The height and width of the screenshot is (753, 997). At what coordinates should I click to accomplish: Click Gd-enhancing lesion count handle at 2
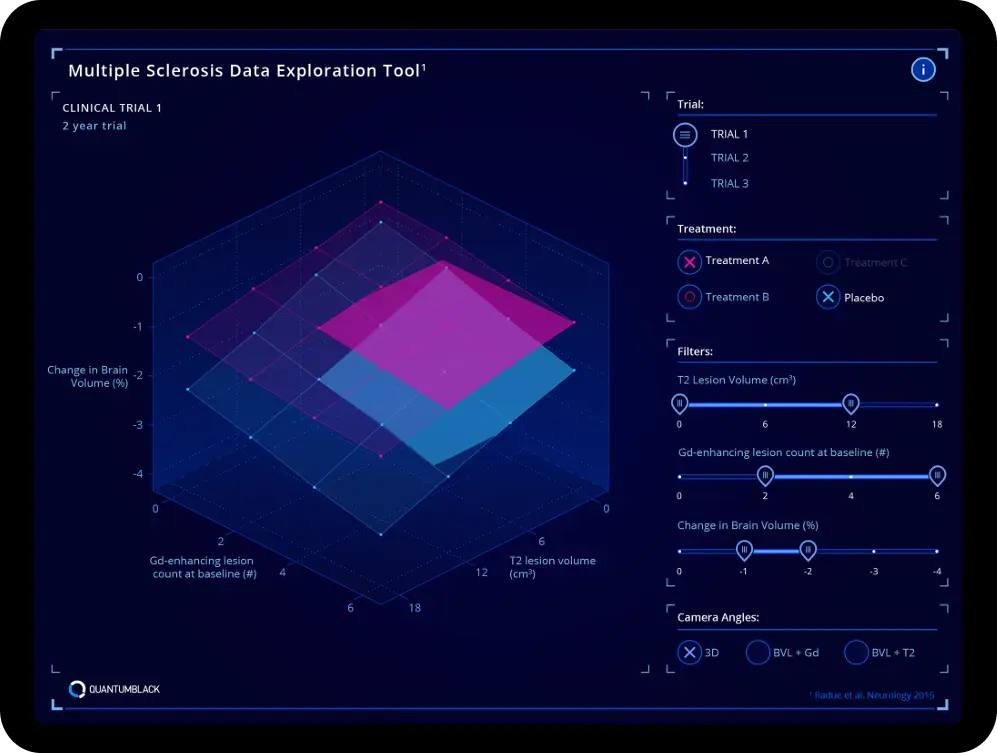coord(765,475)
